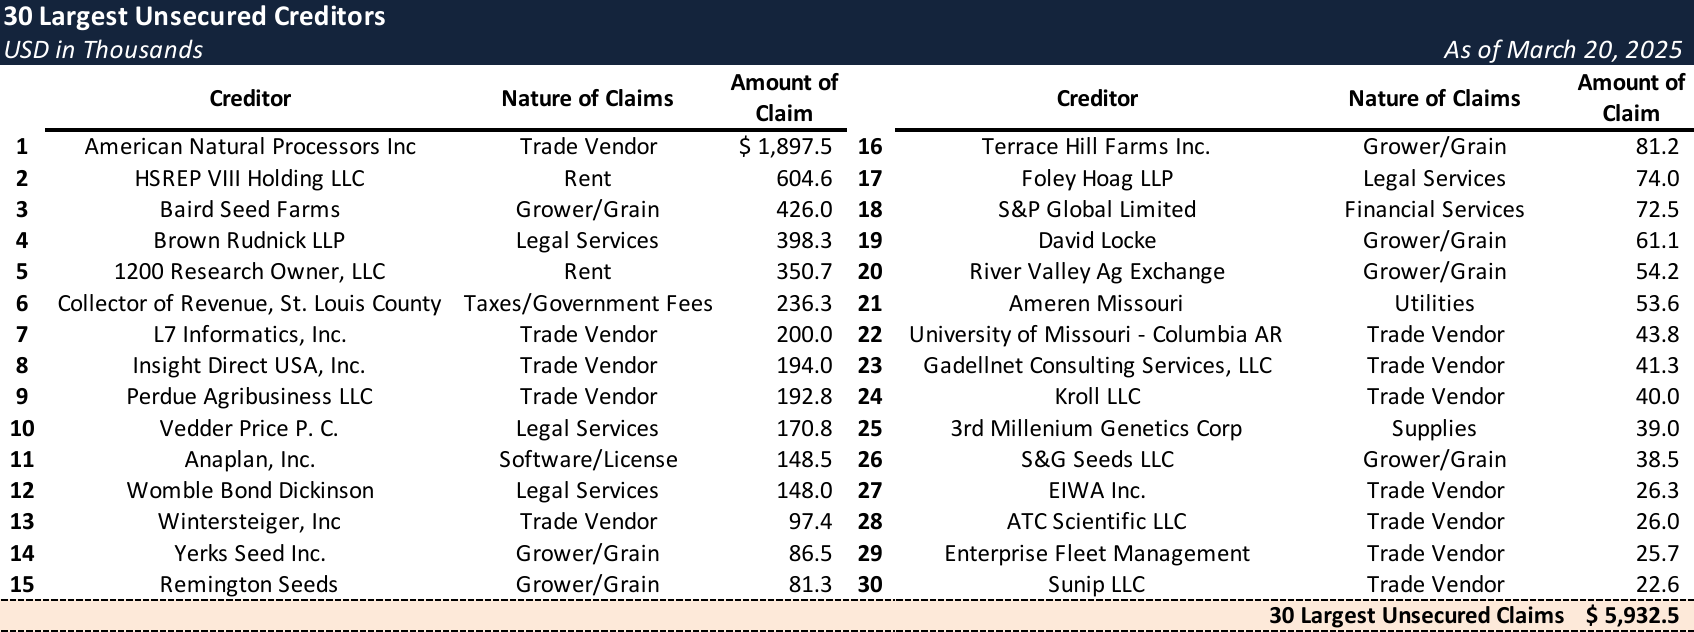This screenshot has width=1694, height=632.
Task: Click the Enterprise Fleet Management creditor
Action: [1096, 553]
